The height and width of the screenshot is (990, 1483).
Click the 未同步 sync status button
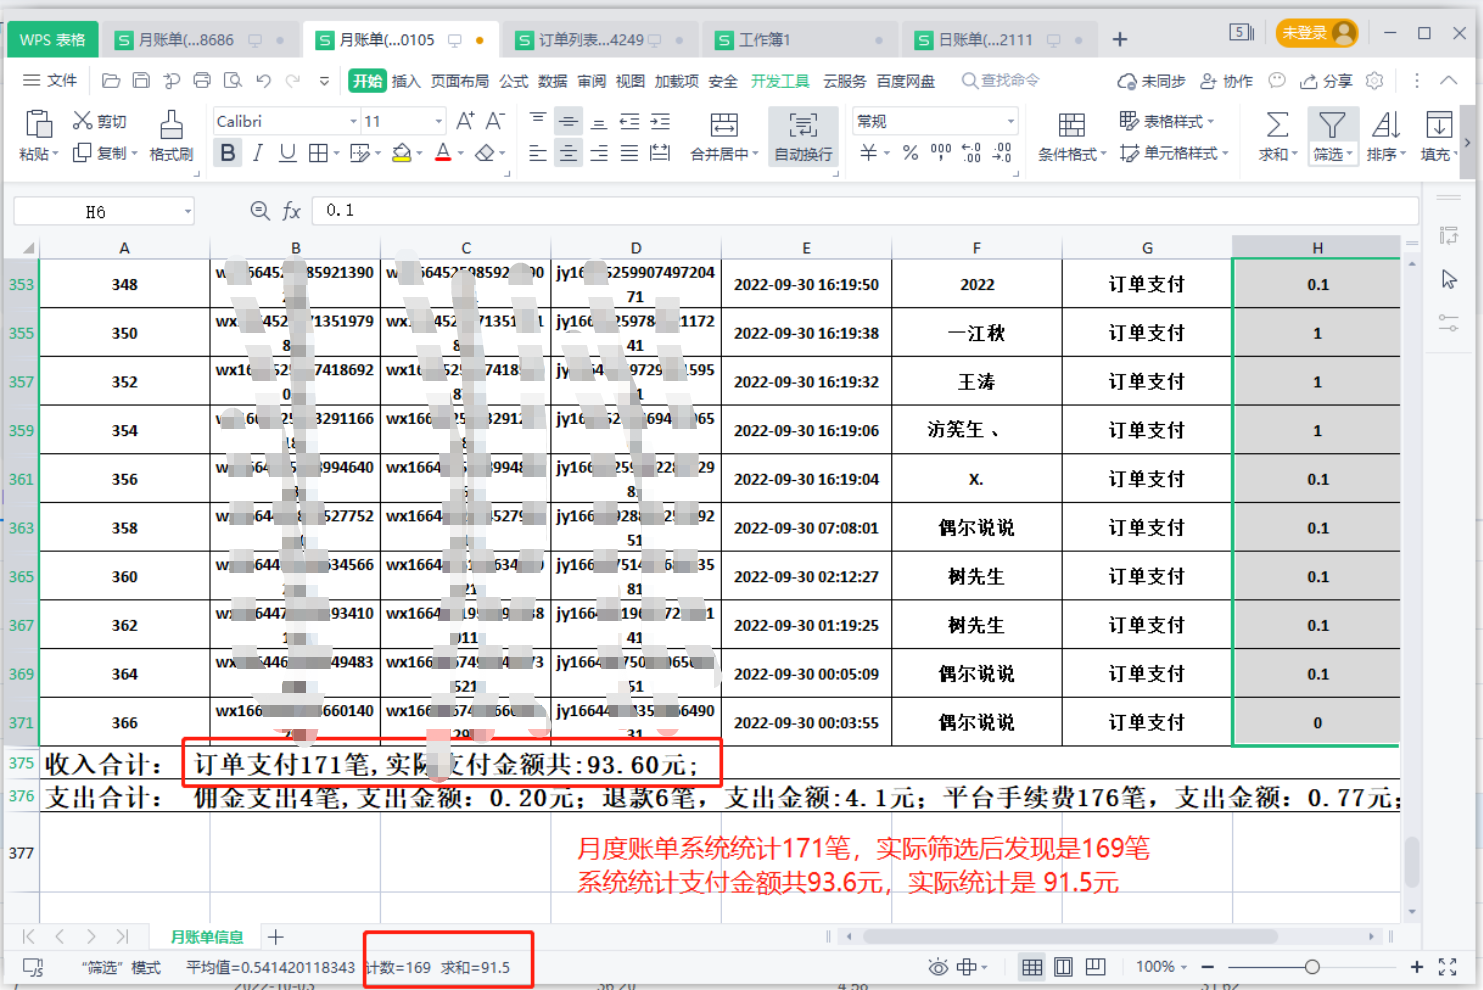tap(1151, 81)
